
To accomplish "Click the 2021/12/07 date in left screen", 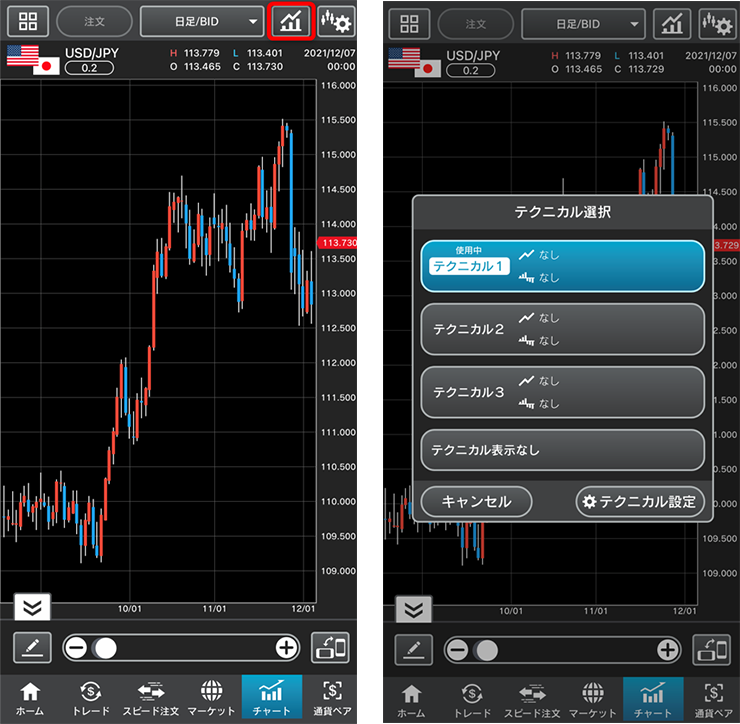I will (x=329, y=53).
